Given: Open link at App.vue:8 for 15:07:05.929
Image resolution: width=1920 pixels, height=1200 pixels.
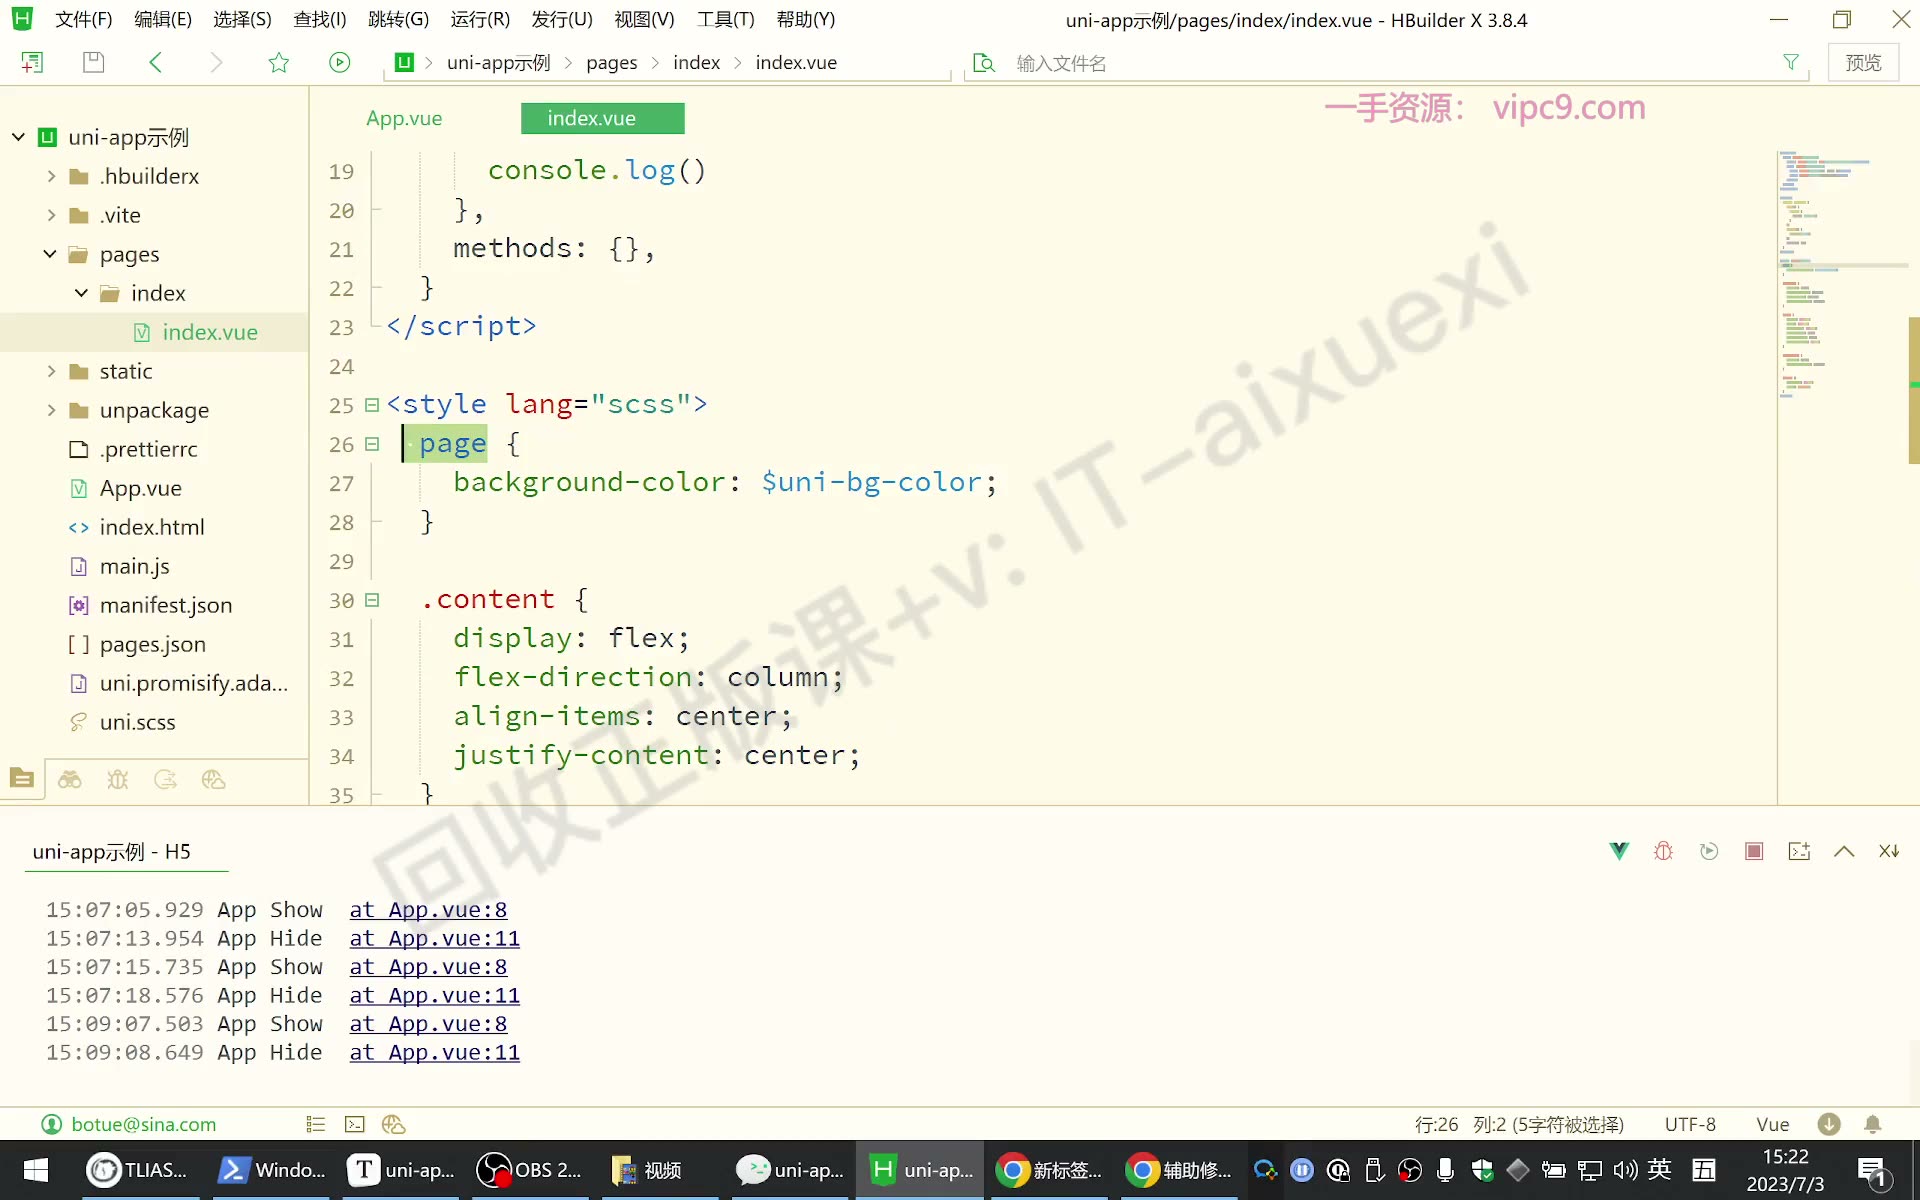Looking at the screenshot, I should (x=428, y=910).
